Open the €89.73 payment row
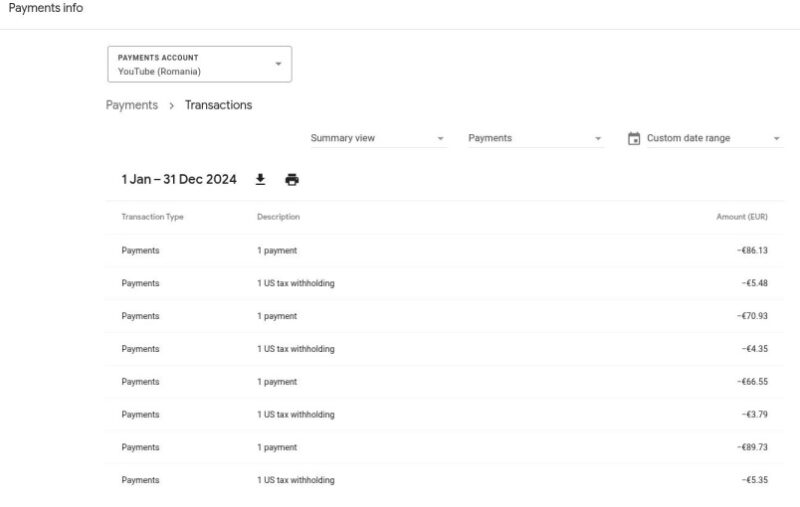 click(x=444, y=447)
